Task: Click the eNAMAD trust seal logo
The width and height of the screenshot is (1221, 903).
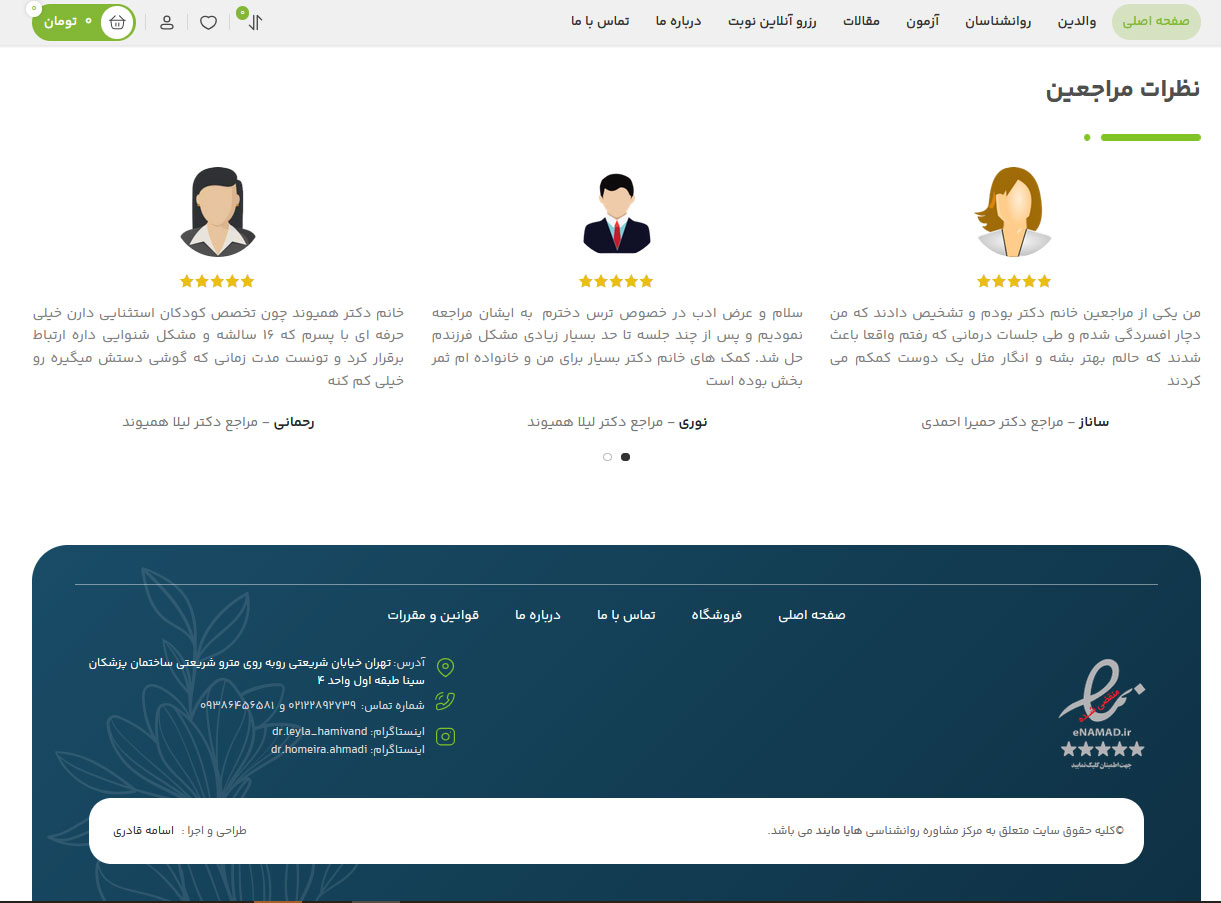Action: [x=1102, y=714]
